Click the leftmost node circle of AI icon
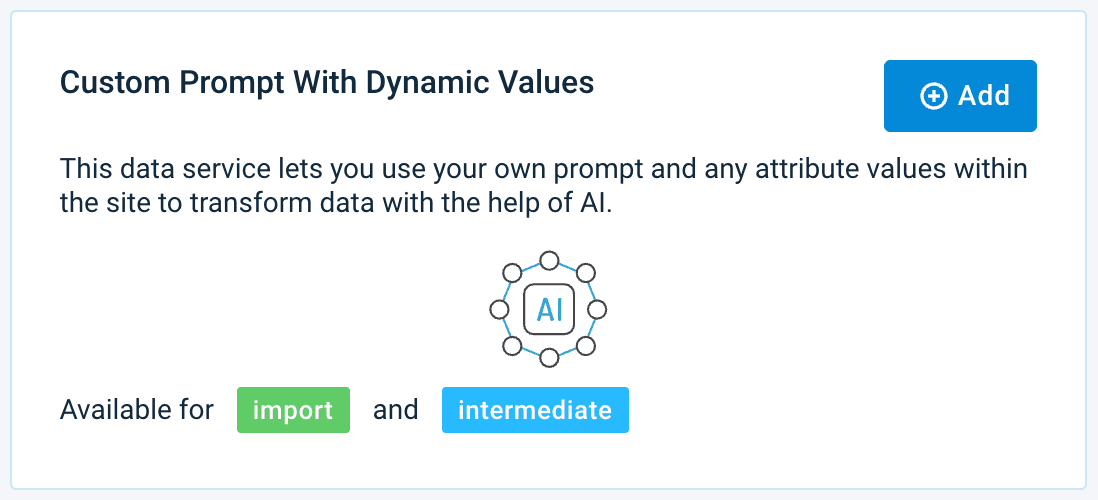This screenshot has width=1098, height=500. [x=499, y=309]
